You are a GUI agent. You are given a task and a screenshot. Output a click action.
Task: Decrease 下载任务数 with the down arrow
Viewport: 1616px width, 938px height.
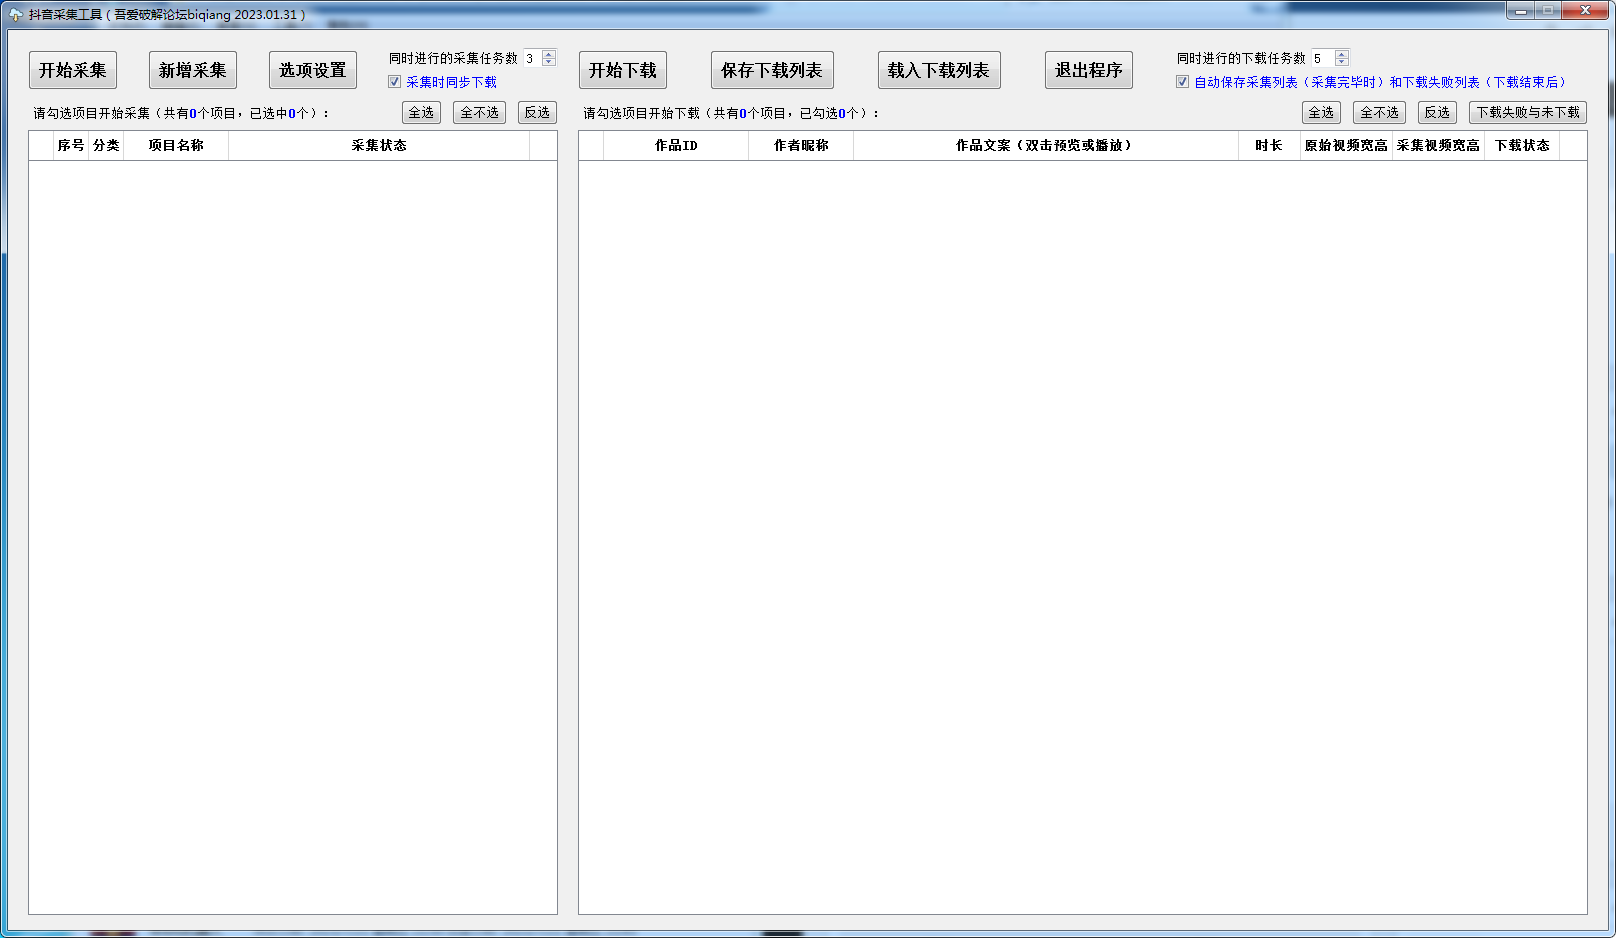pyautogui.click(x=1342, y=62)
